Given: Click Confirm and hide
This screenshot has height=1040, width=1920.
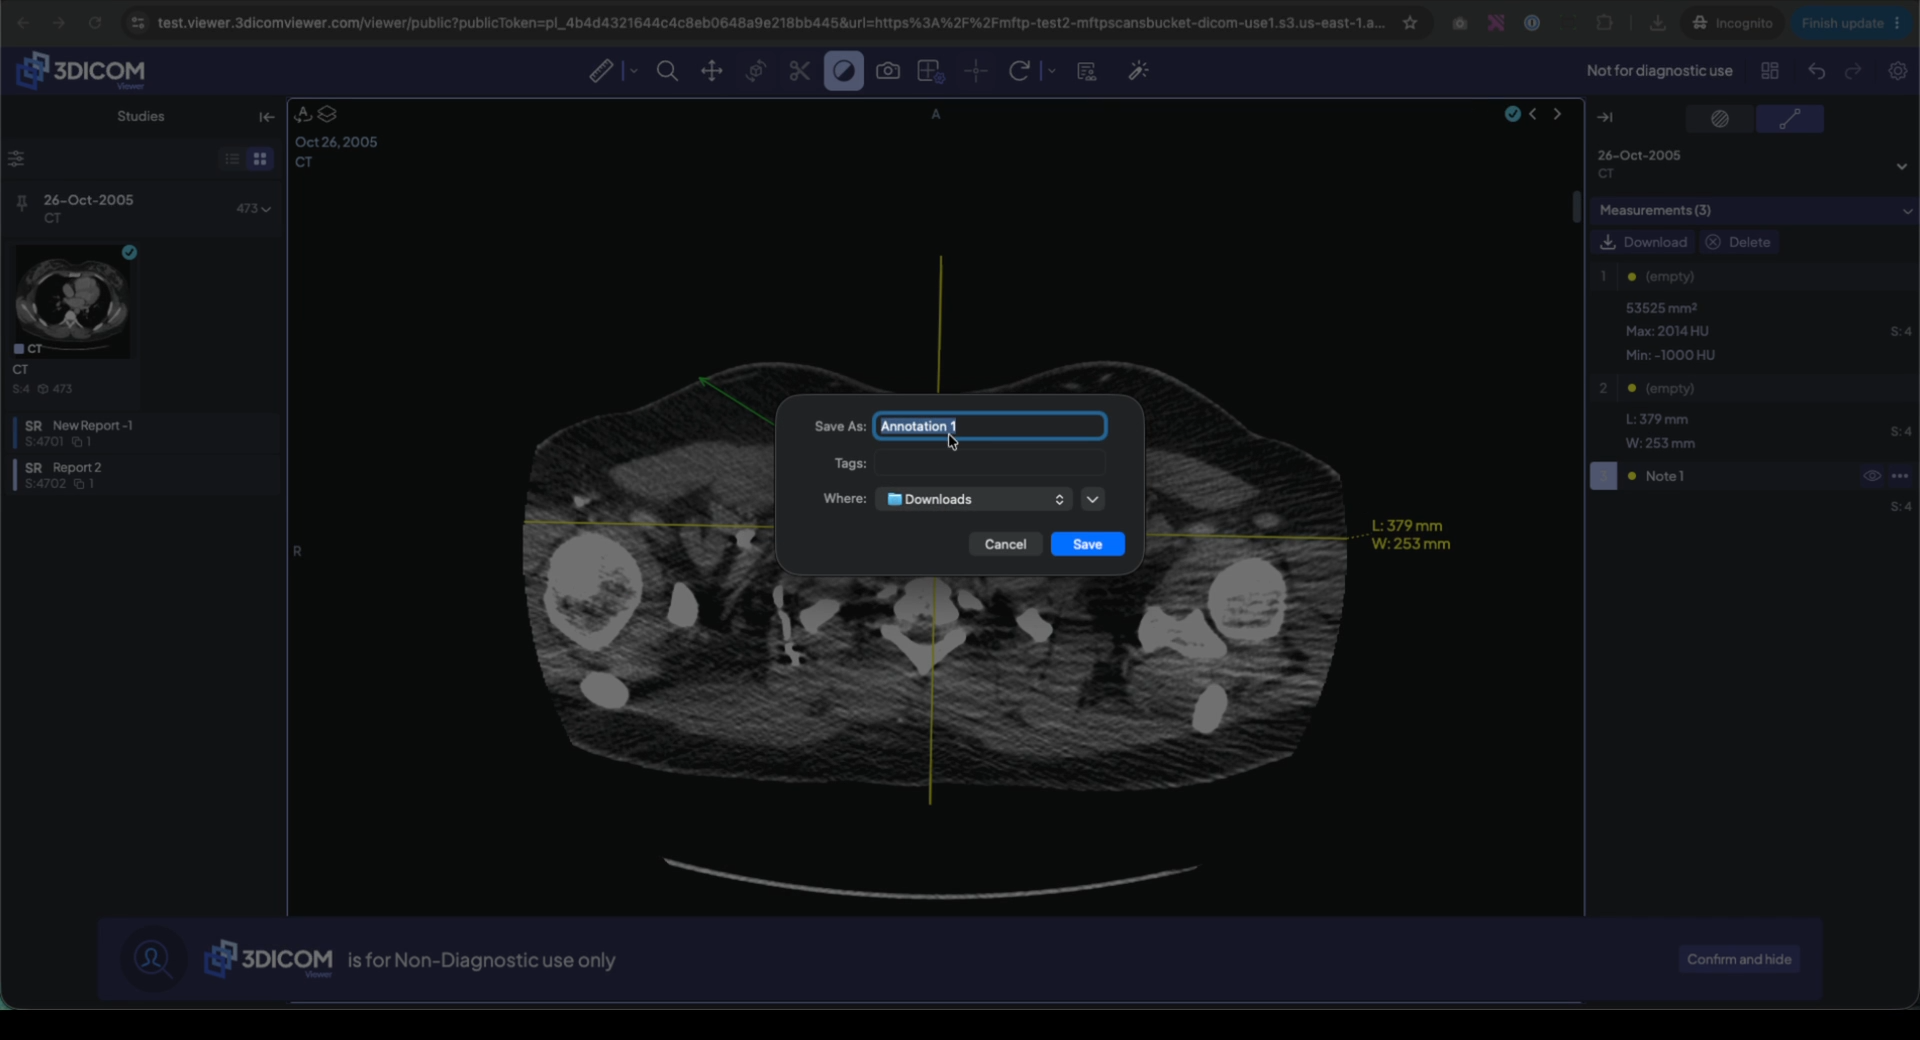Looking at the screenshot, I should 1739,959.
